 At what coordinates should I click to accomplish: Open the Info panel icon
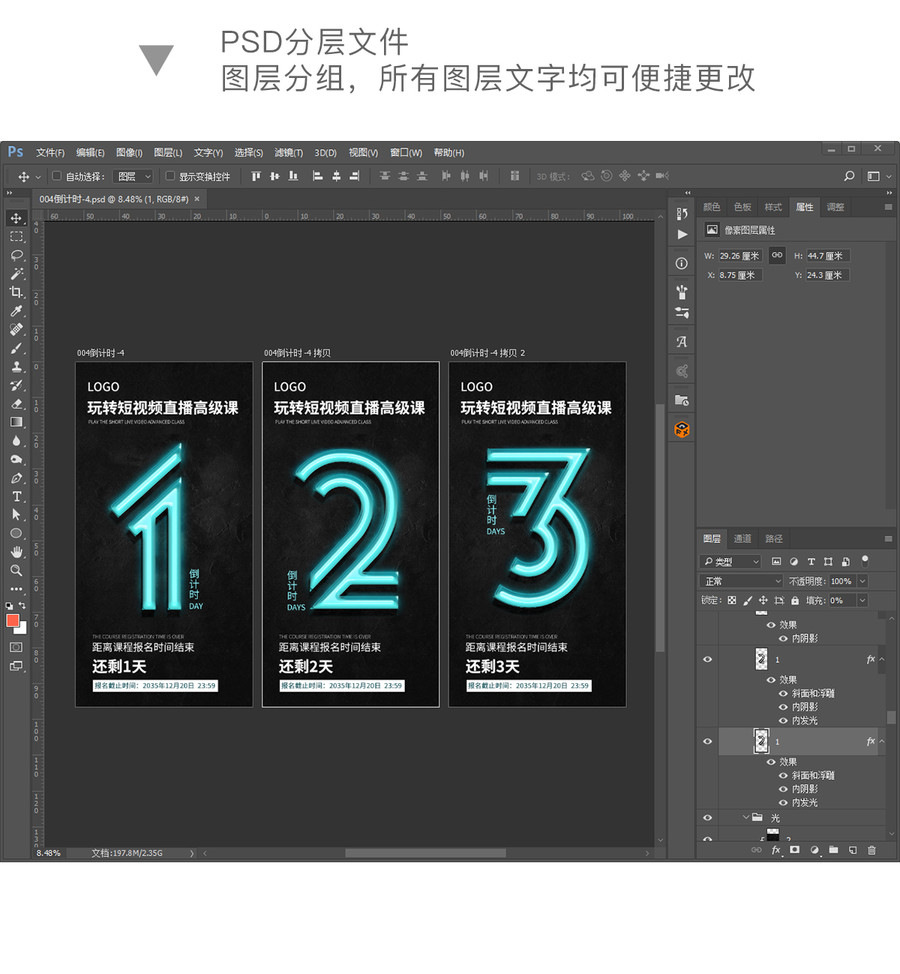click(x=682, y=263)
